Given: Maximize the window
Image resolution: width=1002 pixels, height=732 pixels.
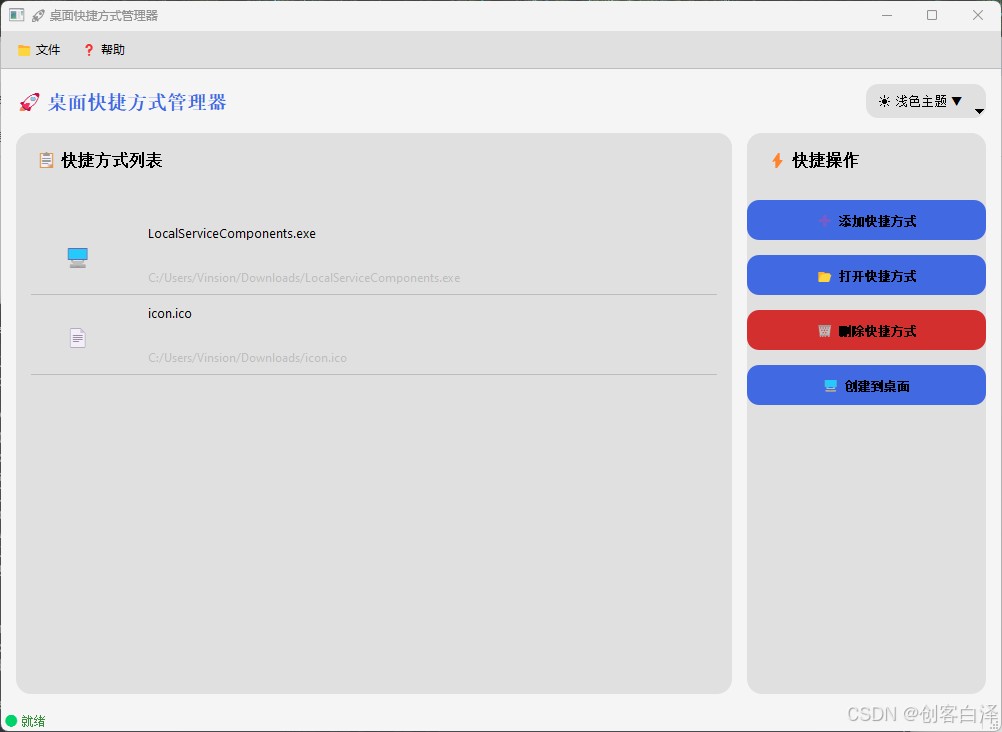Looking at the screenshot, I should click(x=932, y=15).
